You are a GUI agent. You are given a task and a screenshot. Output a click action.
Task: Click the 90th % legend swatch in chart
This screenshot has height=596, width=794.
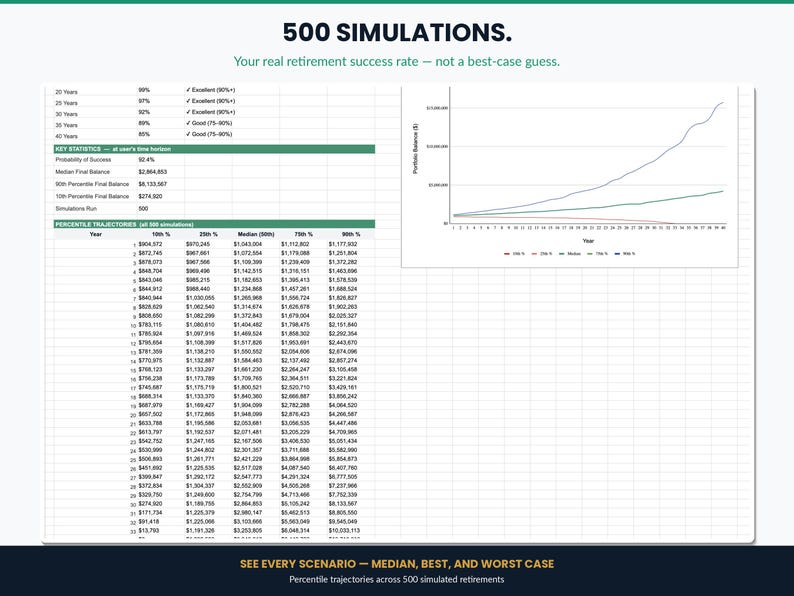[x=617, y=254]
